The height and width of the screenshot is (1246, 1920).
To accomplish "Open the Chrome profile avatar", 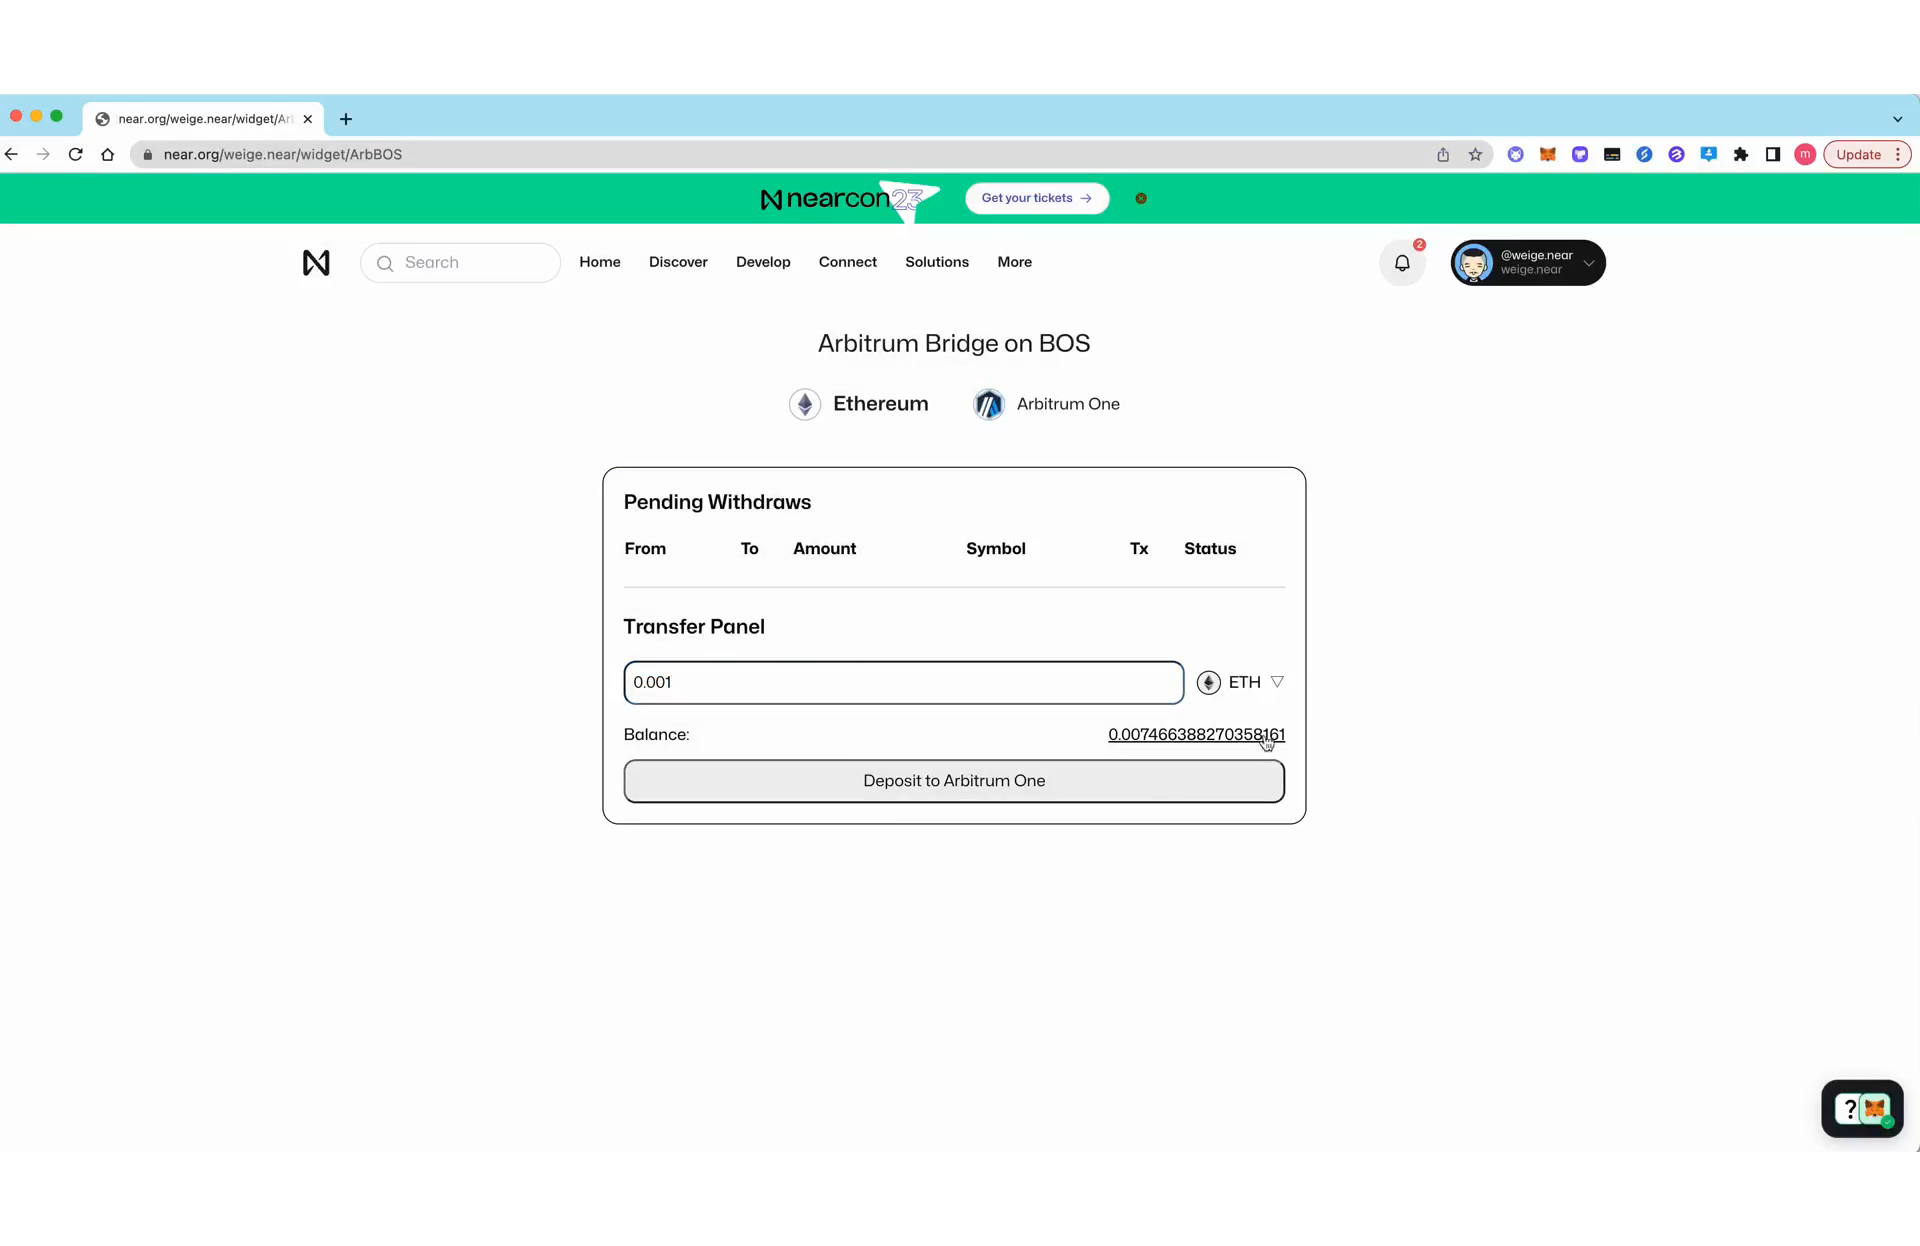I will 1805,154.
